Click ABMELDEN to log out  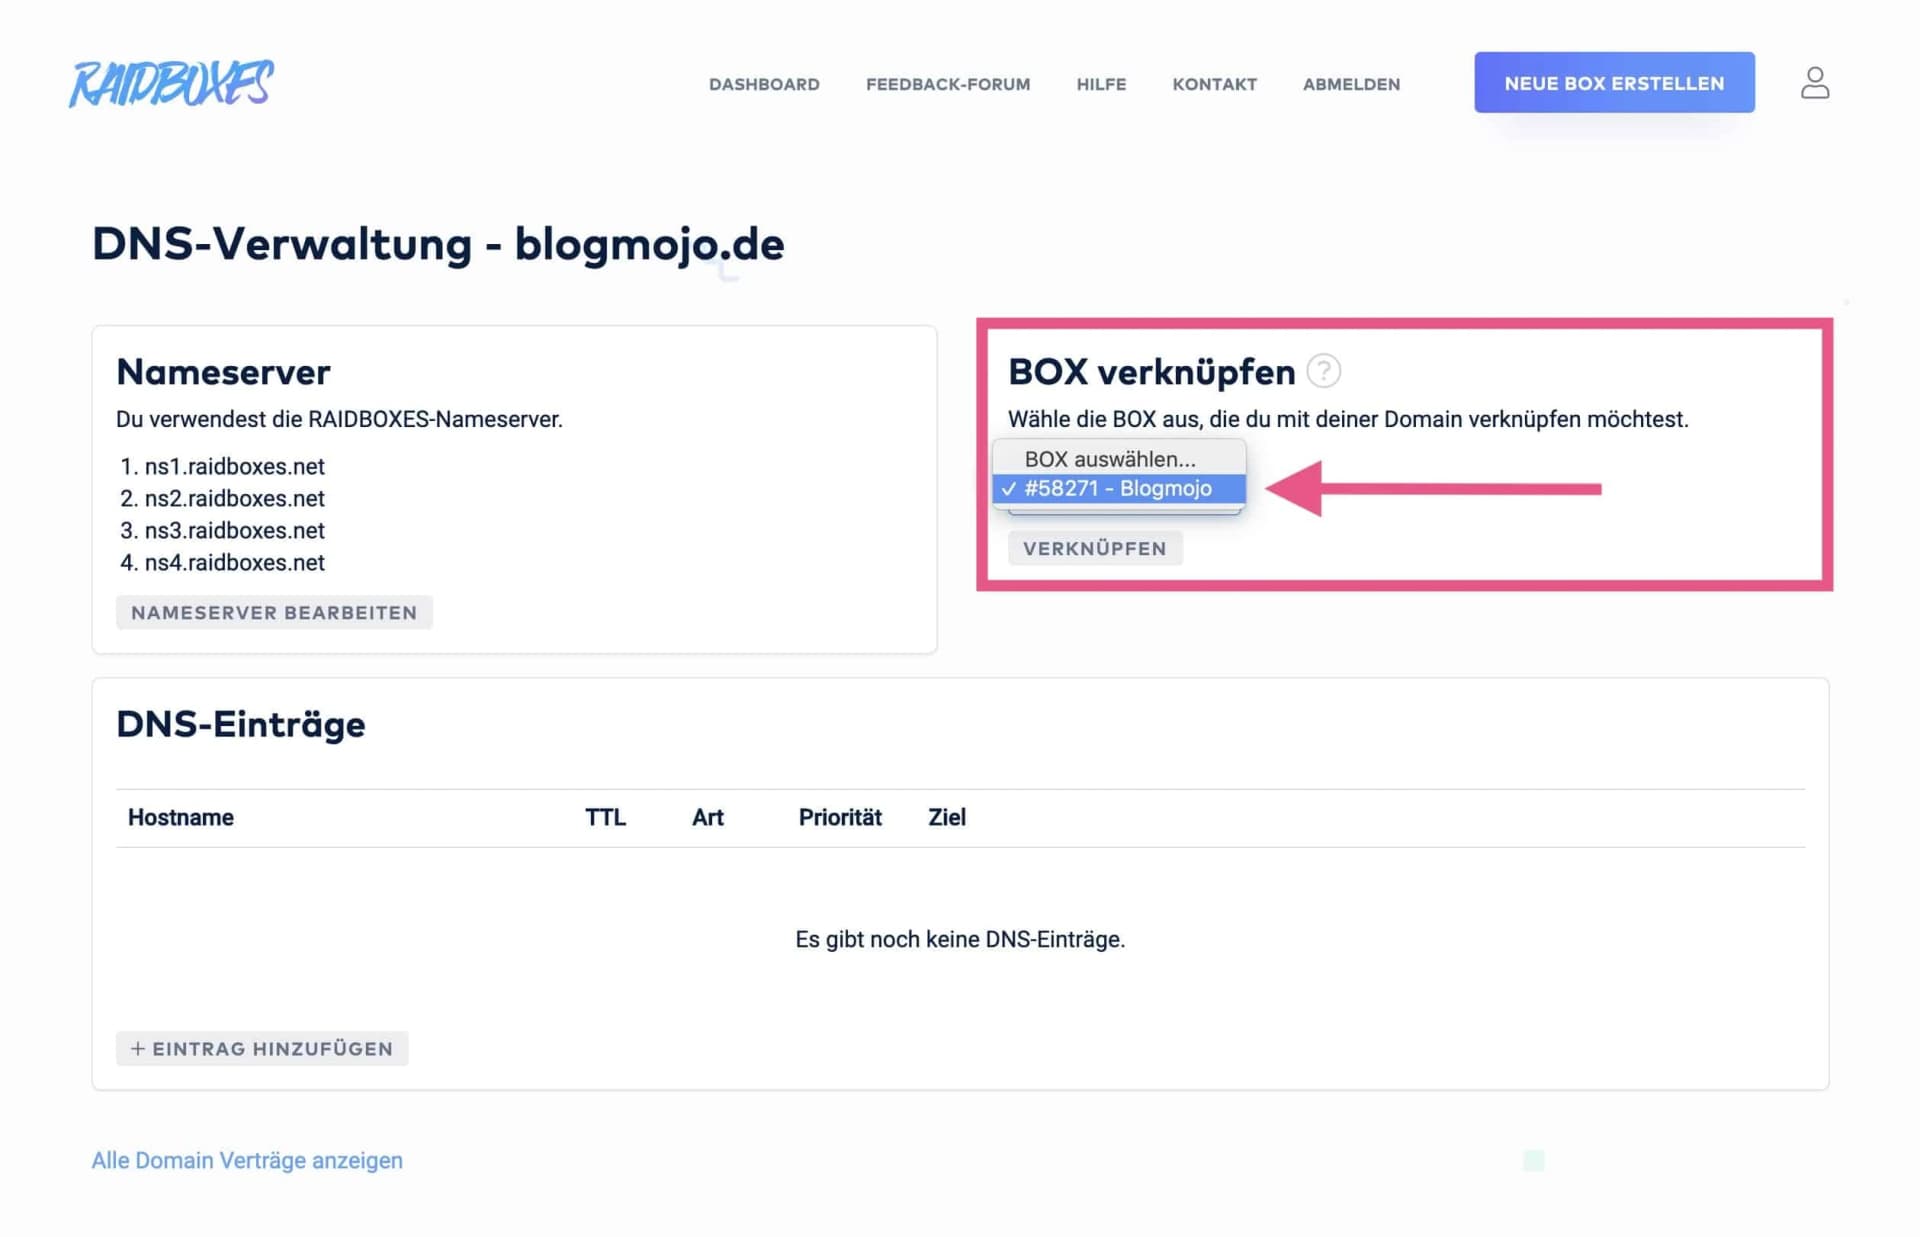pos(1351,84)
